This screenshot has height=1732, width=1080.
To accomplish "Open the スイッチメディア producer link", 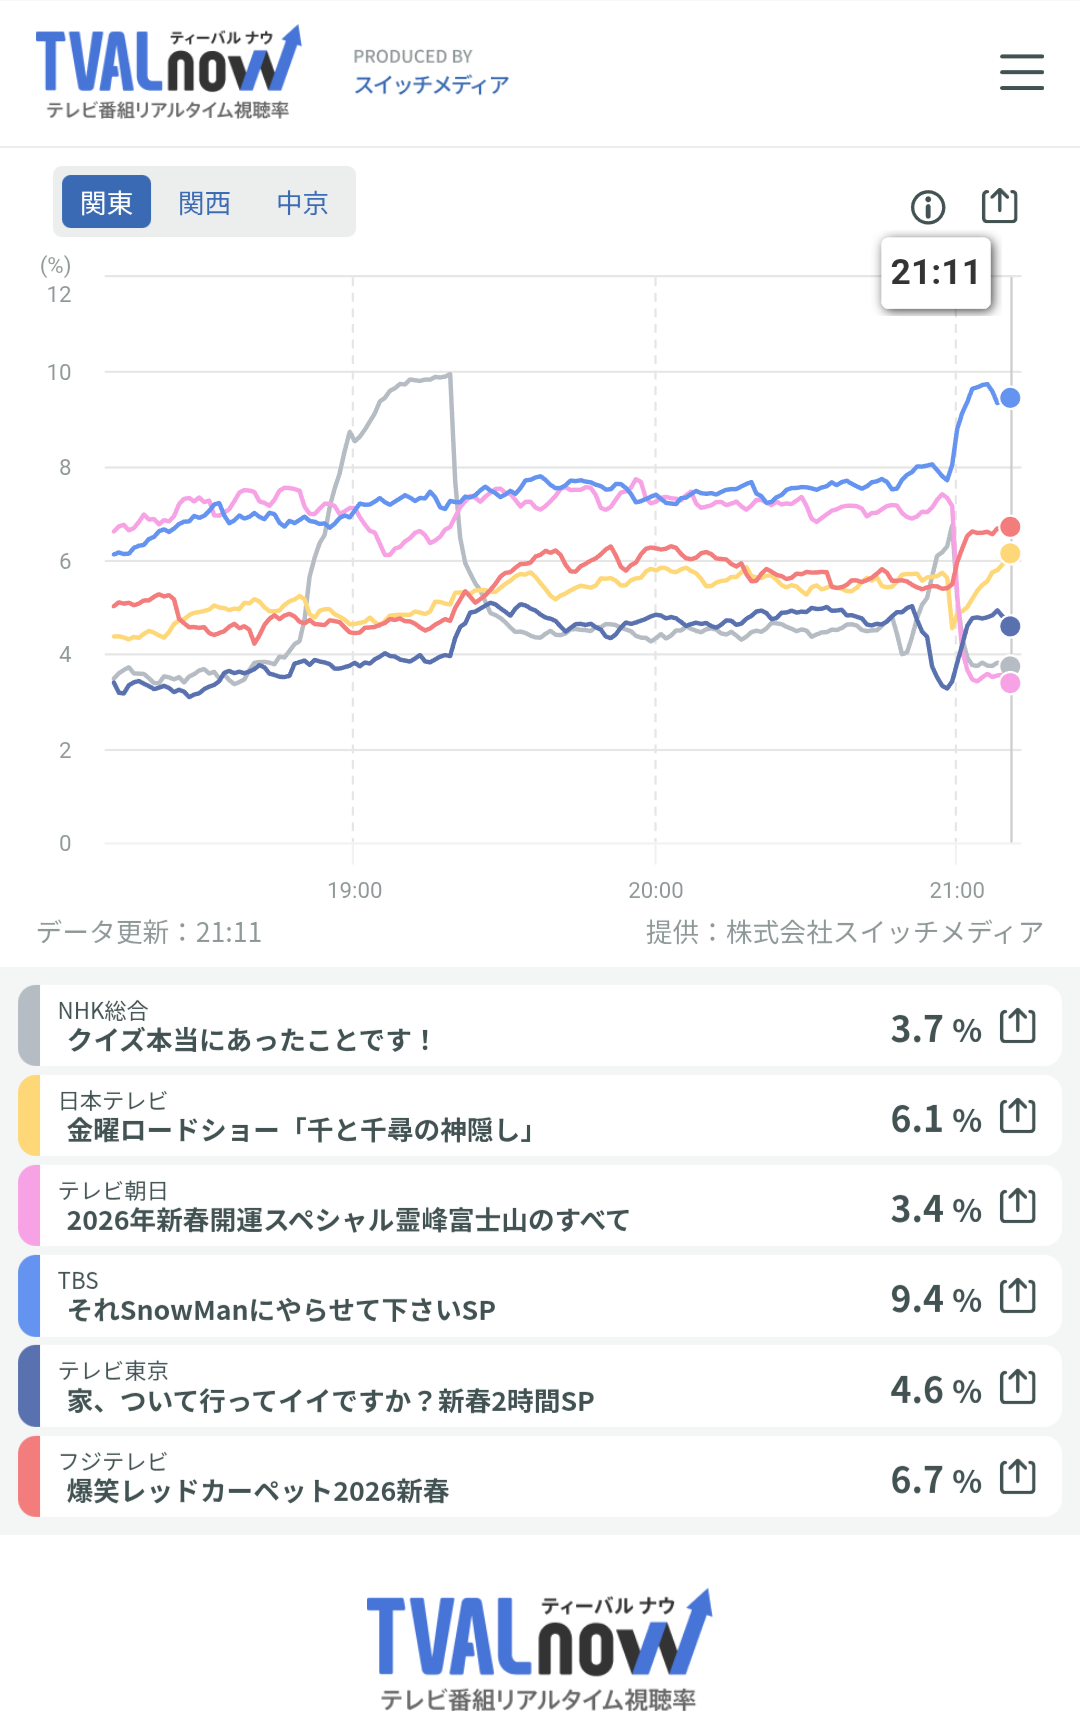I will point(431,84).
